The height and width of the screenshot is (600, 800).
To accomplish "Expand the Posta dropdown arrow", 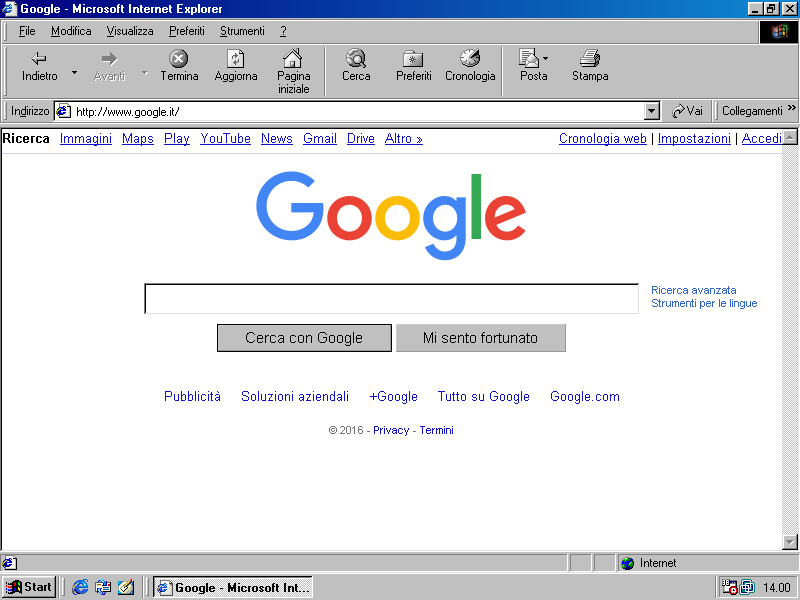I will coord(545,59).
